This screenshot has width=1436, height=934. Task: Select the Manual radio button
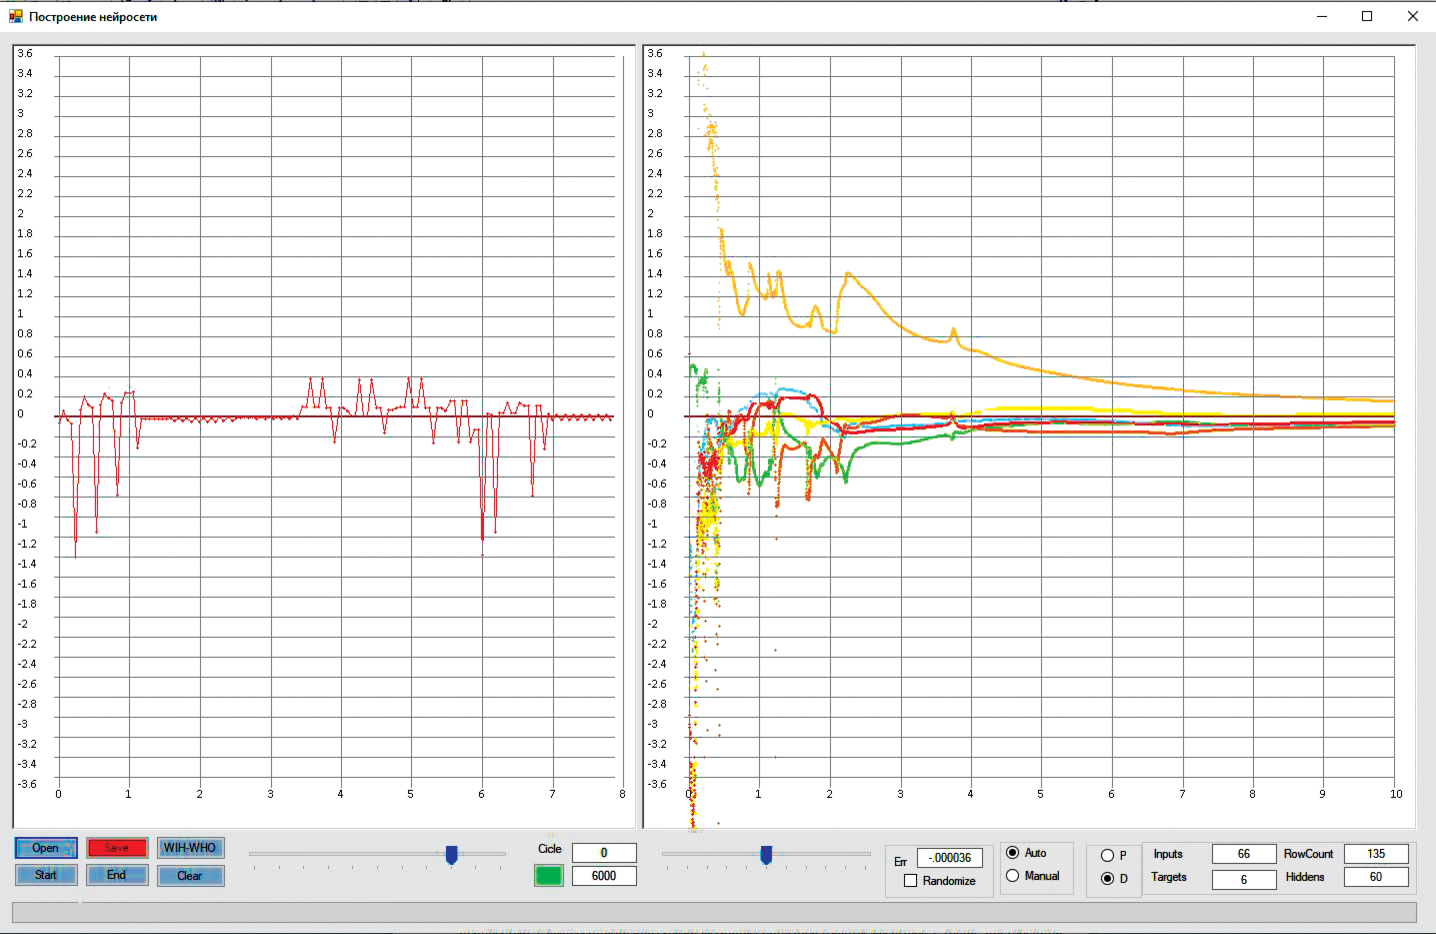click(x=1013, y=876)
